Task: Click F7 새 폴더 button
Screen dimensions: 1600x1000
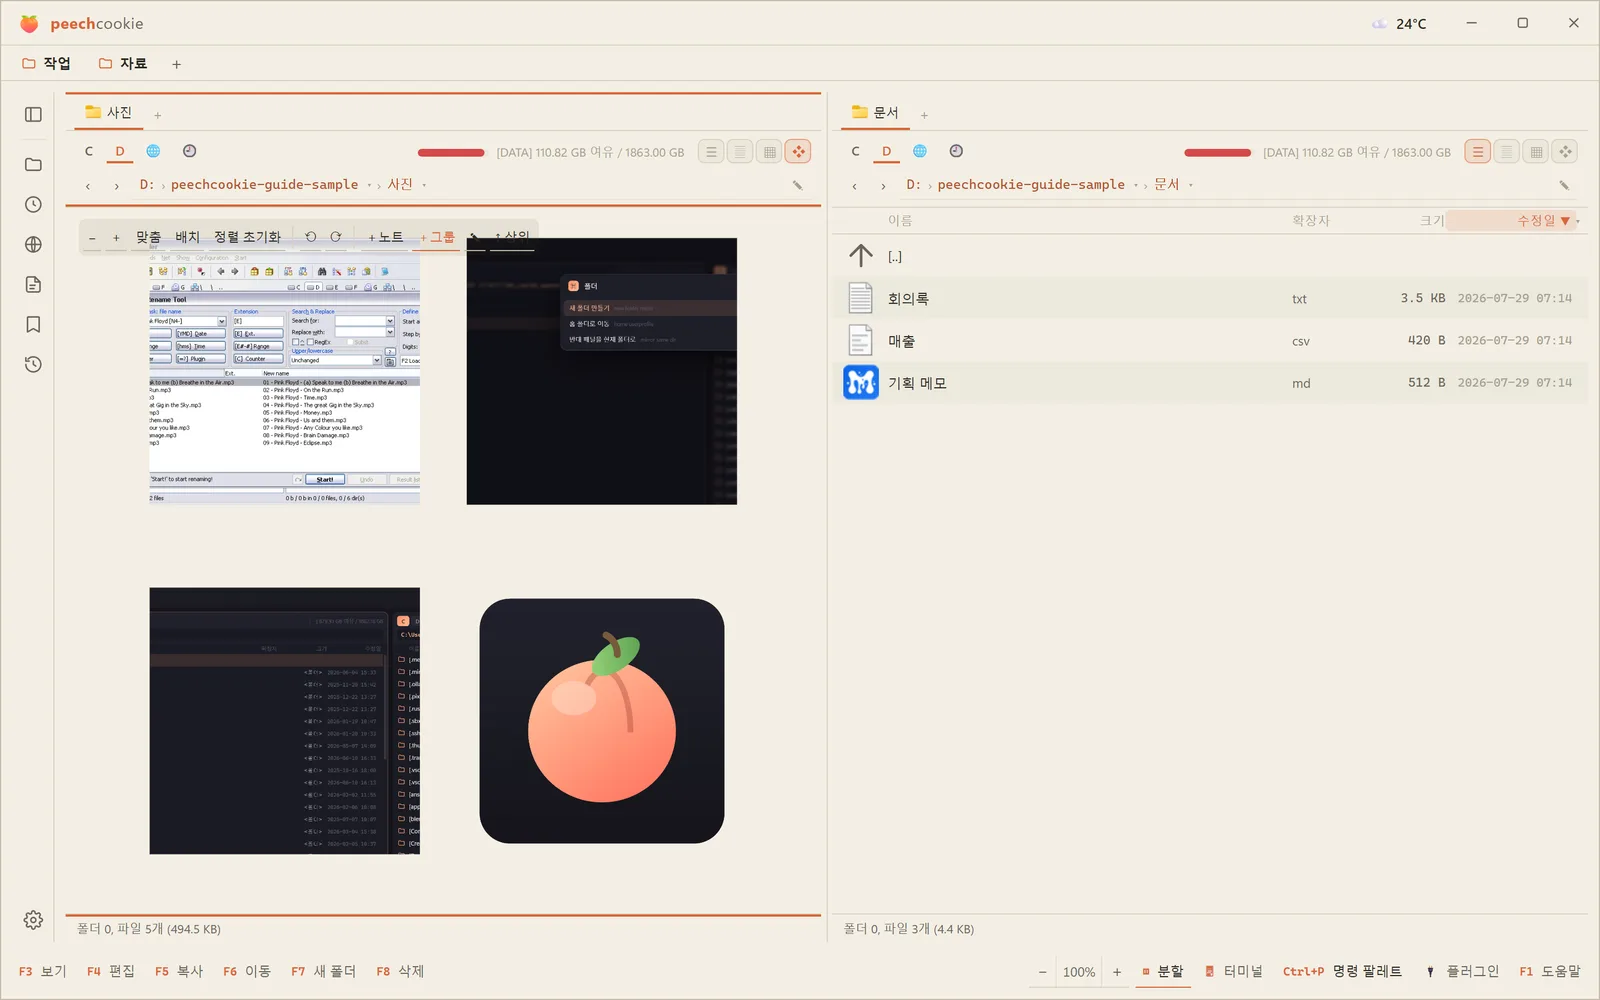Action: pyautogui.click(x=323, y=971)
